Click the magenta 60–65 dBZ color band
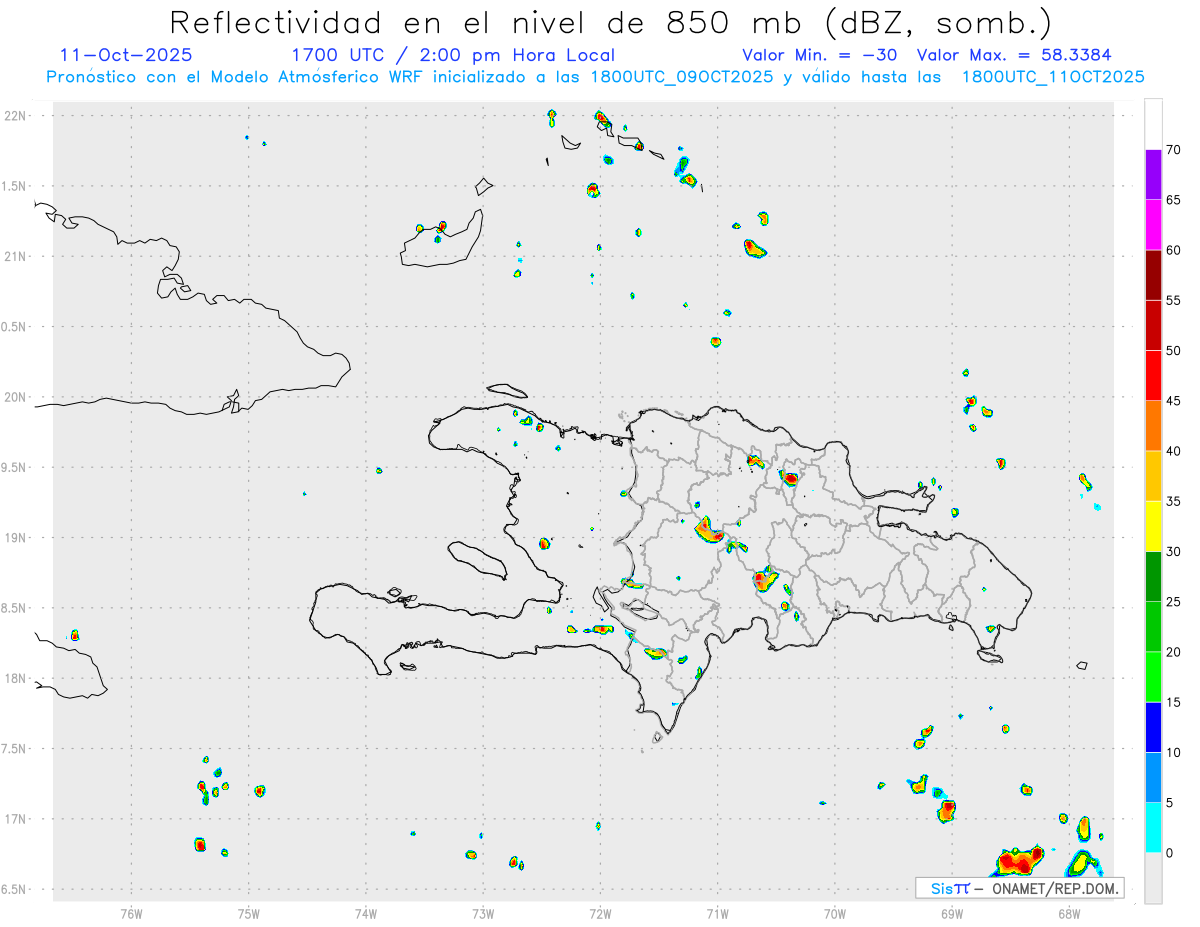 (1153, 225)
